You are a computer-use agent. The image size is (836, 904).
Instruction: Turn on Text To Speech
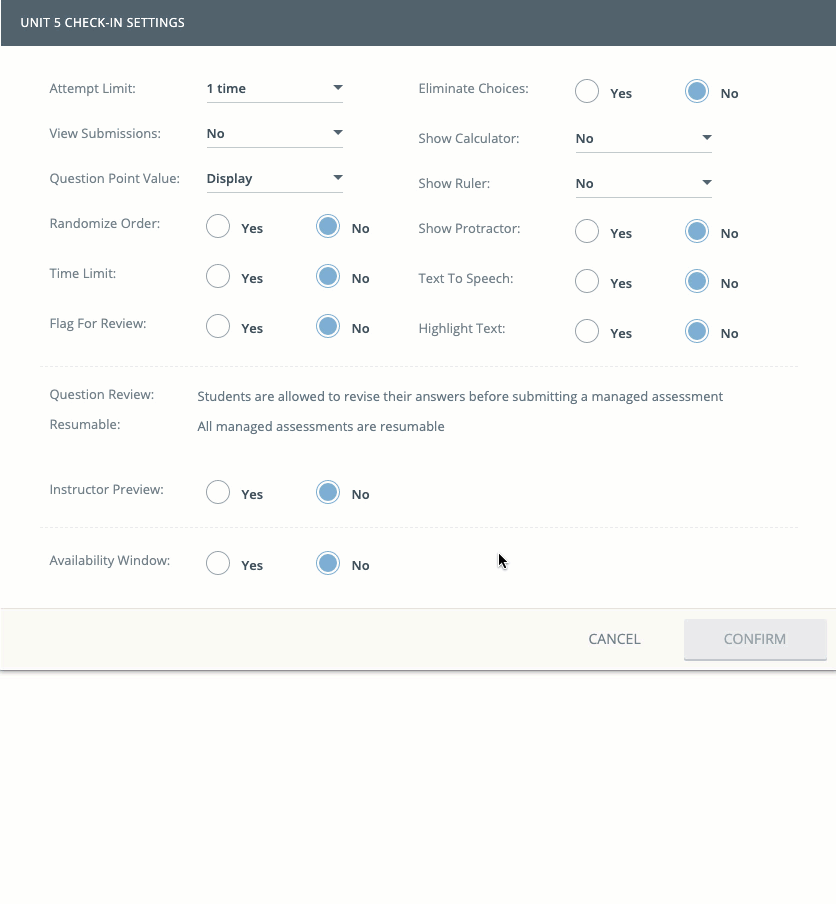tap(587, 282)
